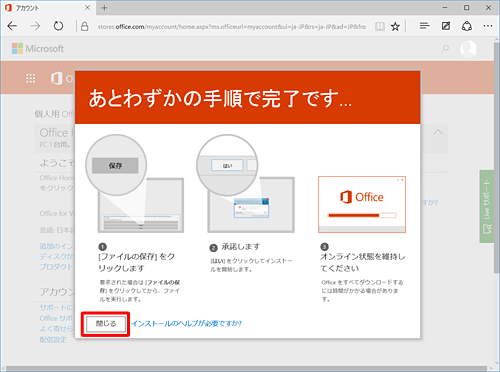The height and width of the screenshot is (372, 500).
Task: Open the Hub lines icon
Action: pos(424,26)
